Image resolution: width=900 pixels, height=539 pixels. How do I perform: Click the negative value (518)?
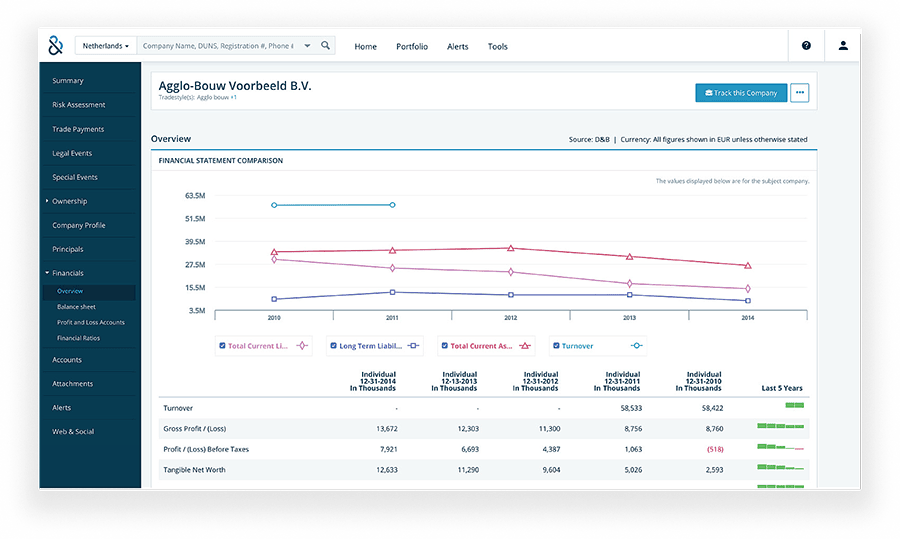tap(715, 449)
